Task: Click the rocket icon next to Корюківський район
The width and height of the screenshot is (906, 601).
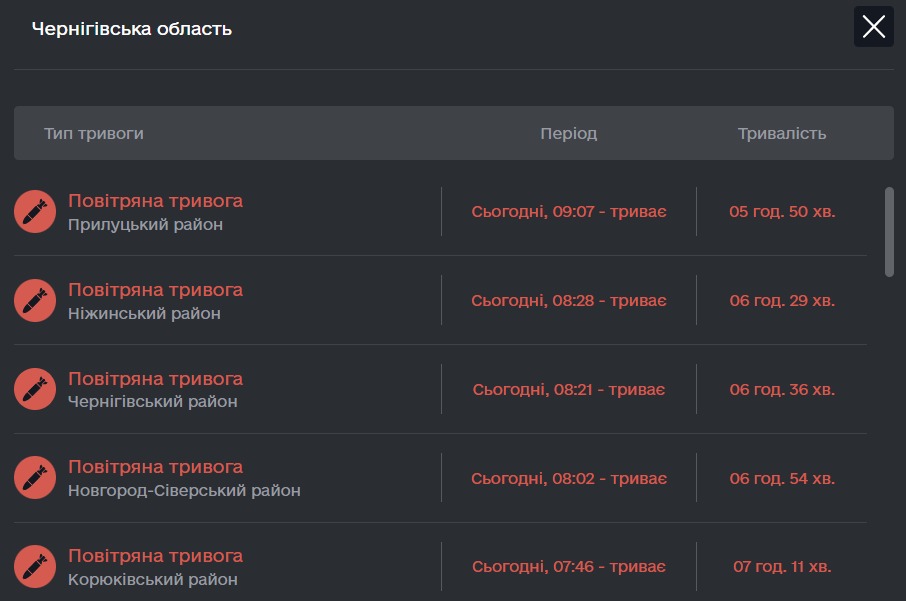Action: pyautogui.click(x=35, y=566)
